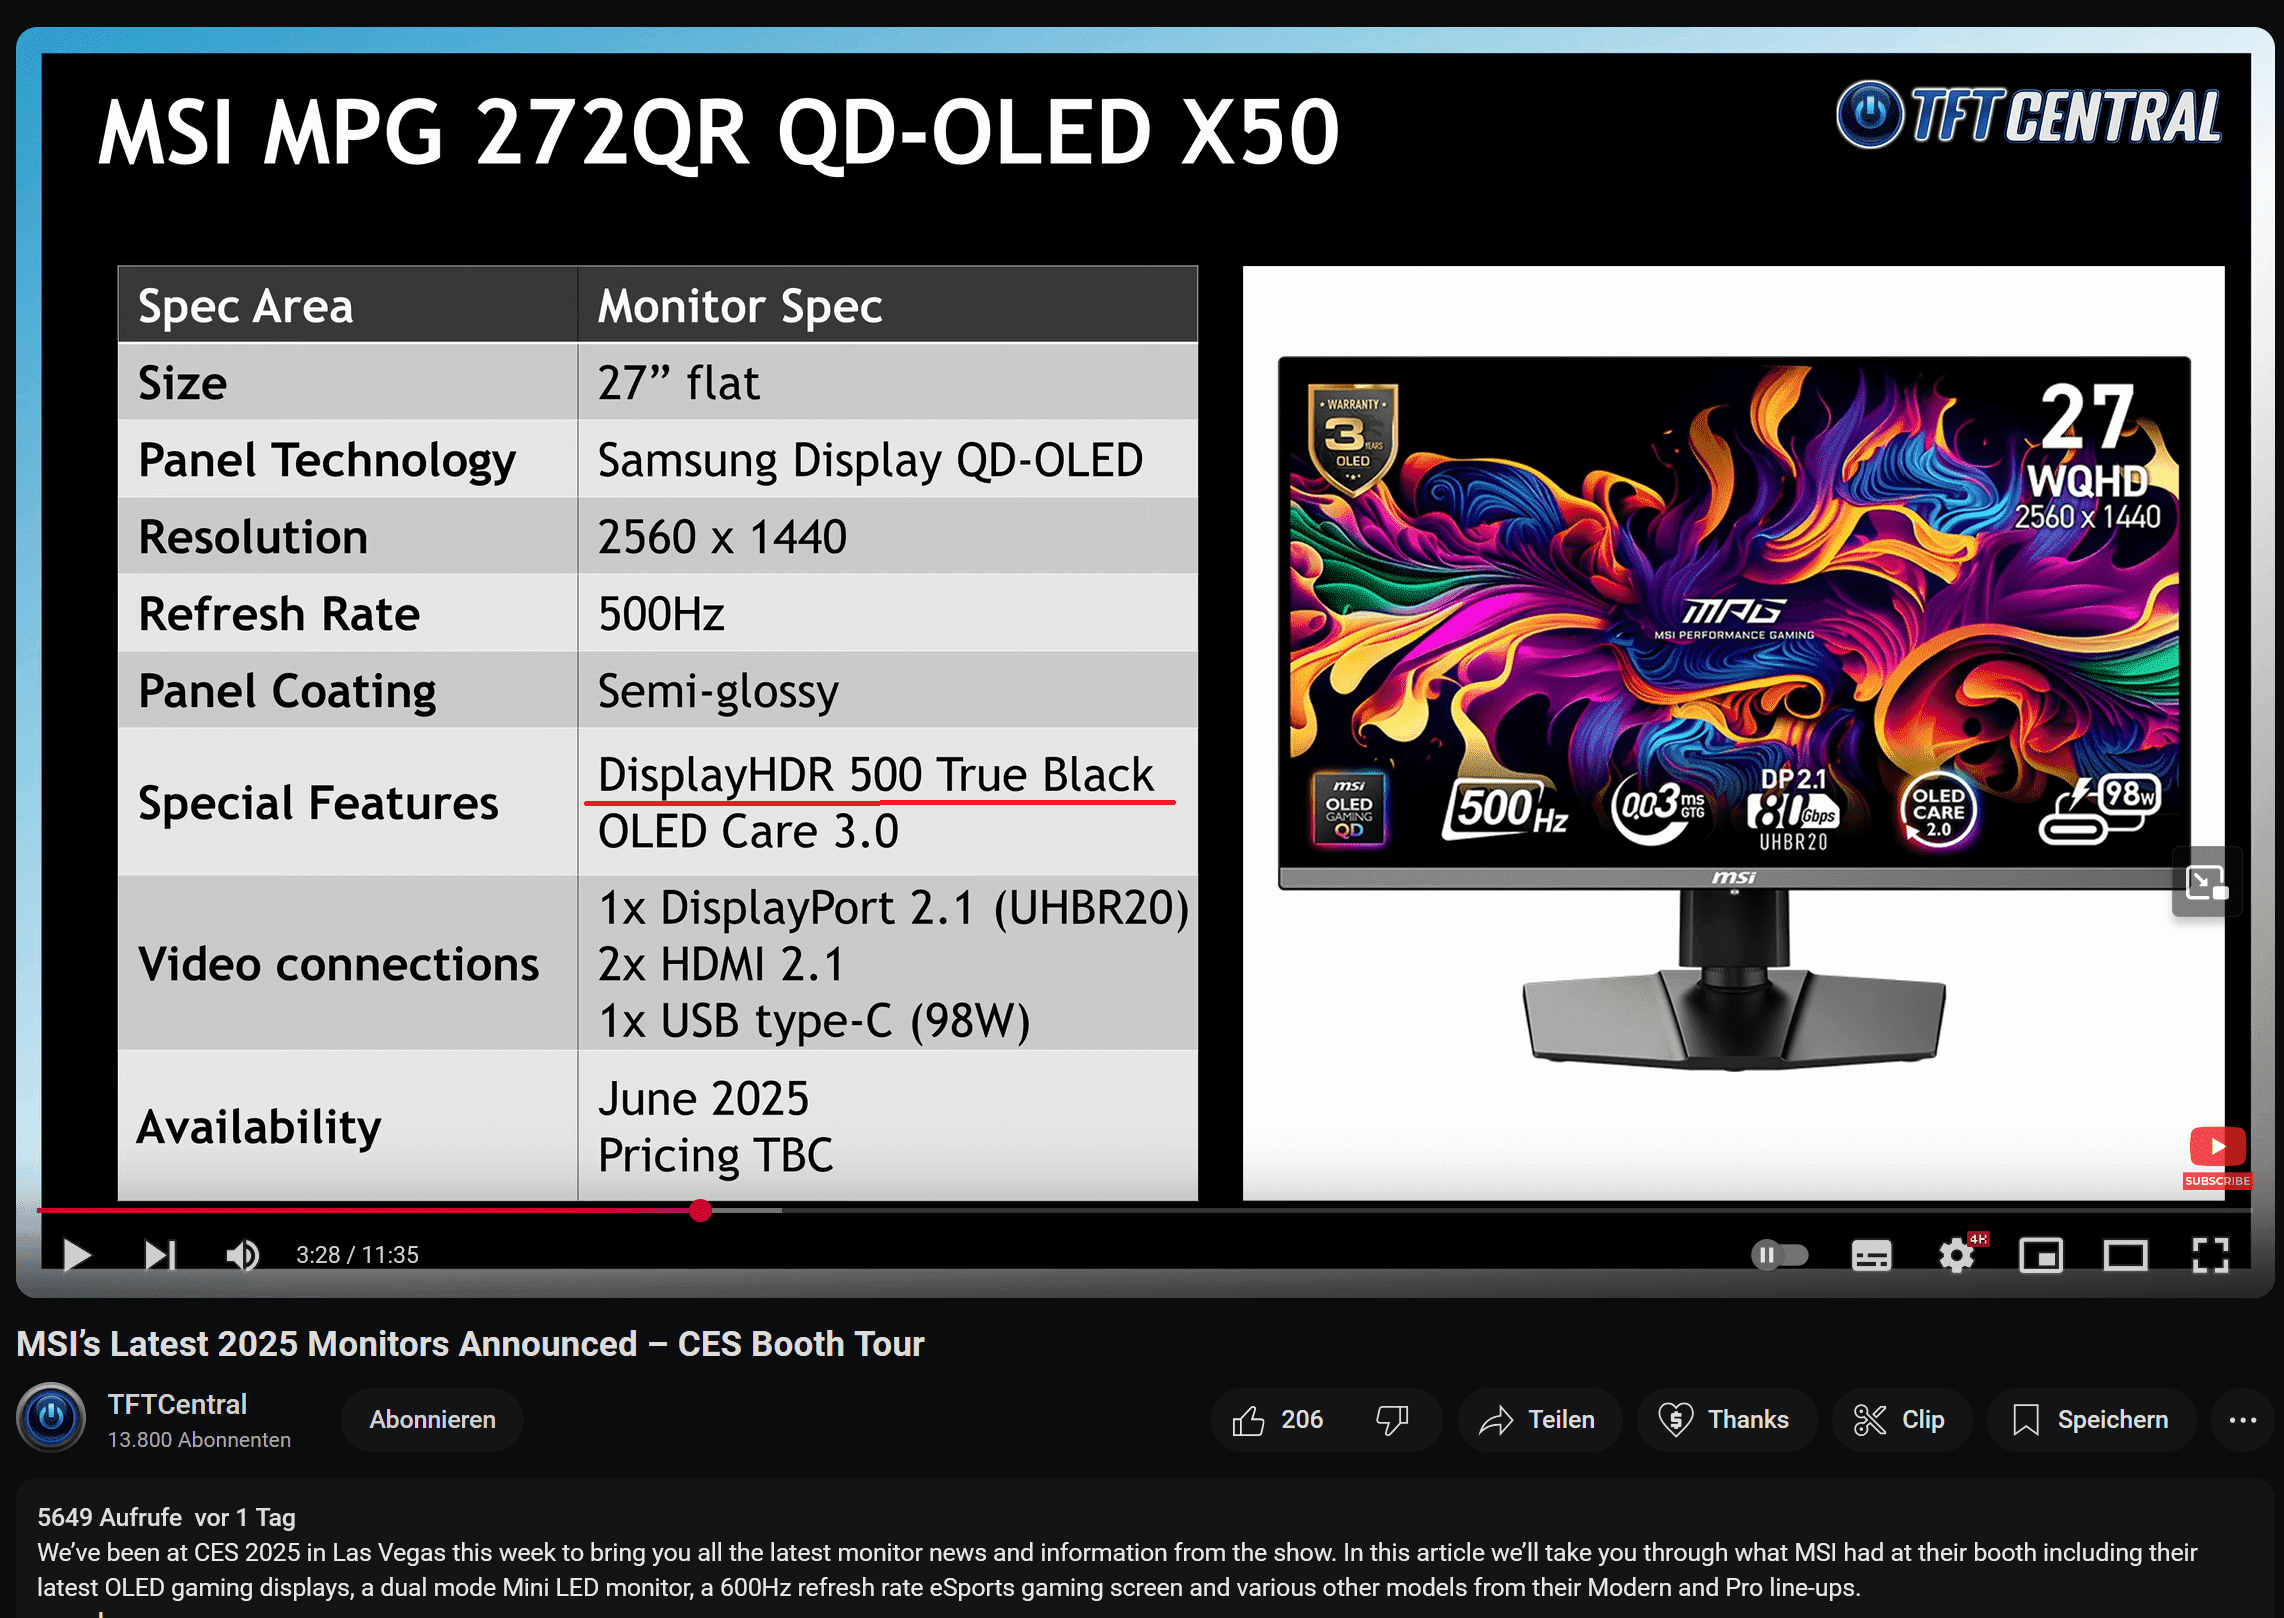Click the 'OLED Care 3.0' text

(x=748, y=832)
